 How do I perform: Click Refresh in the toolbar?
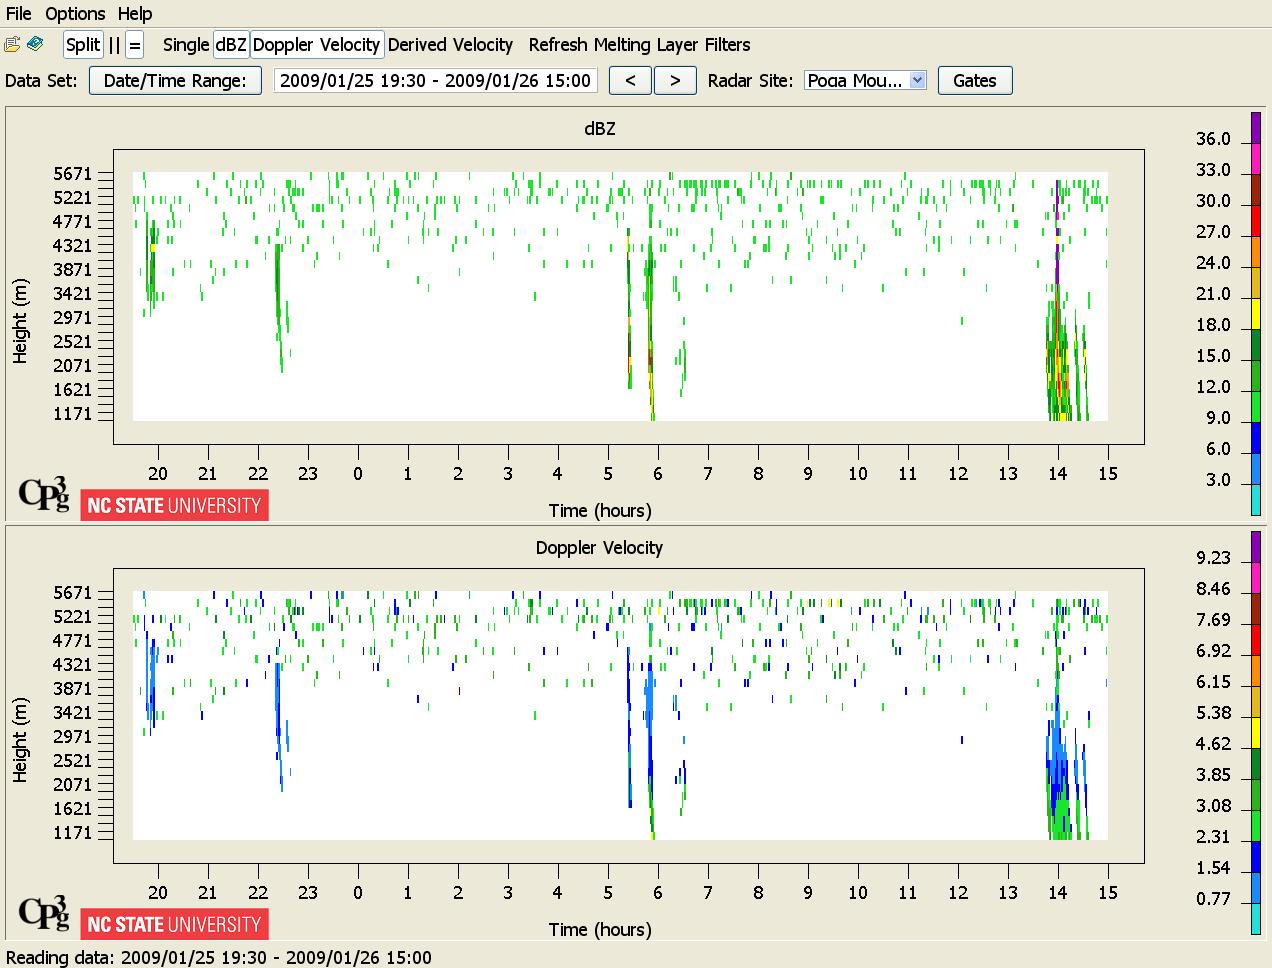558,45
